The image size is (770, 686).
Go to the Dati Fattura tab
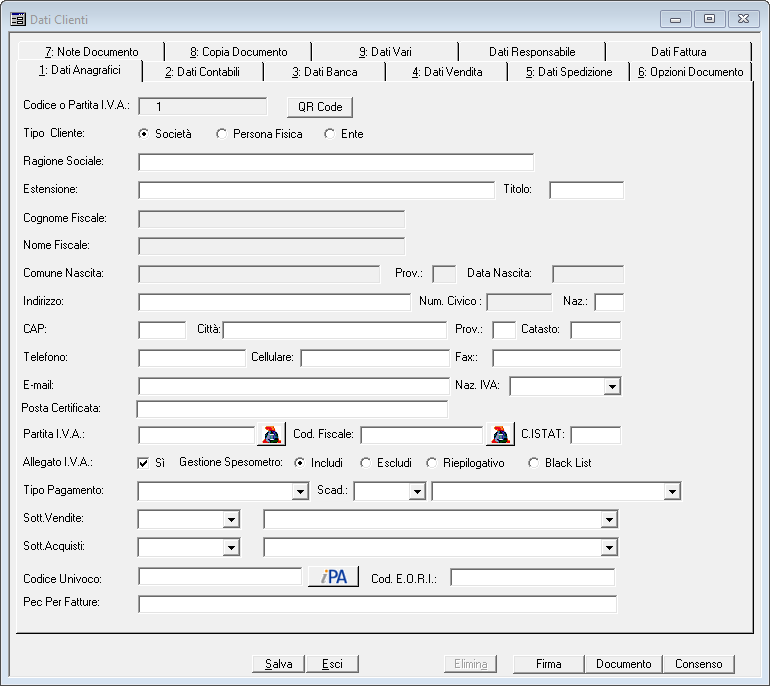678,52
